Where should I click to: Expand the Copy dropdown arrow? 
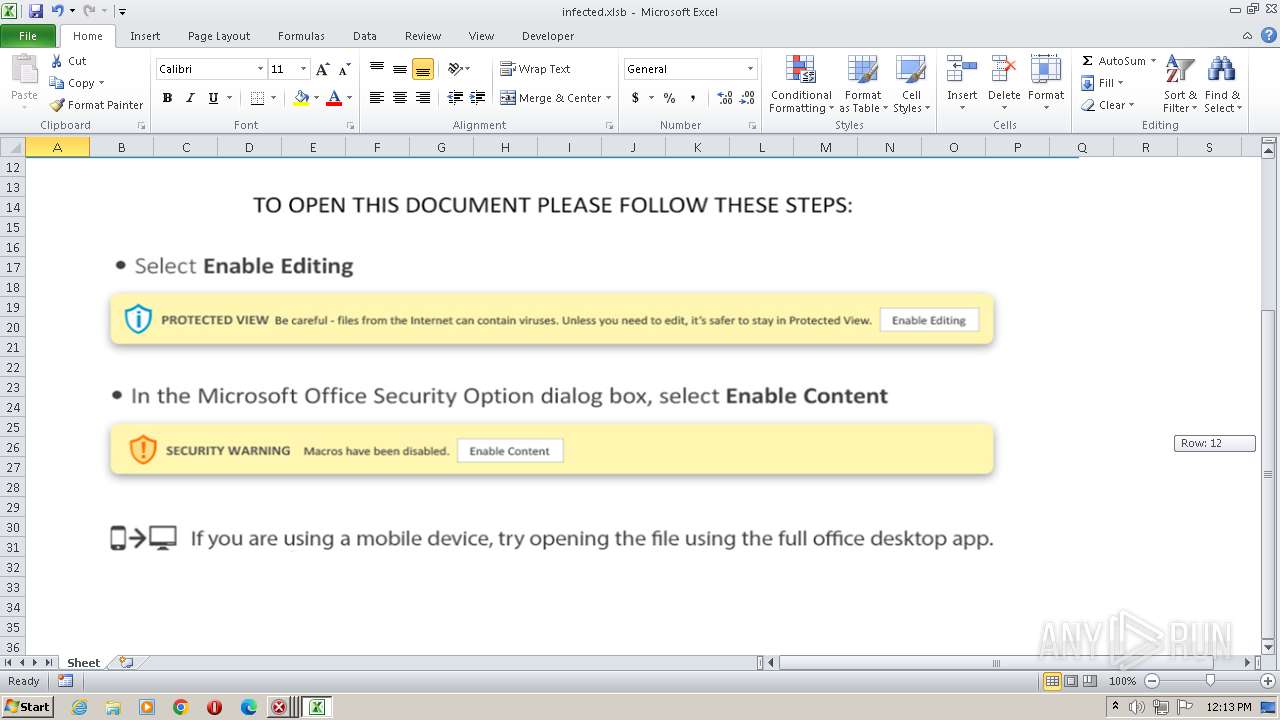(x=101, y=83)
